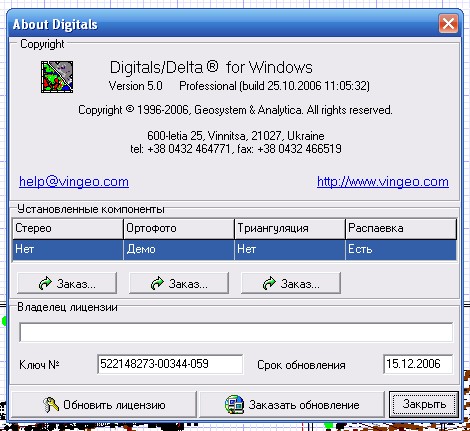Click the Digitals application logo icon
Screen dimensions: 470x431
pyautogui.click(x=57, y=77)
